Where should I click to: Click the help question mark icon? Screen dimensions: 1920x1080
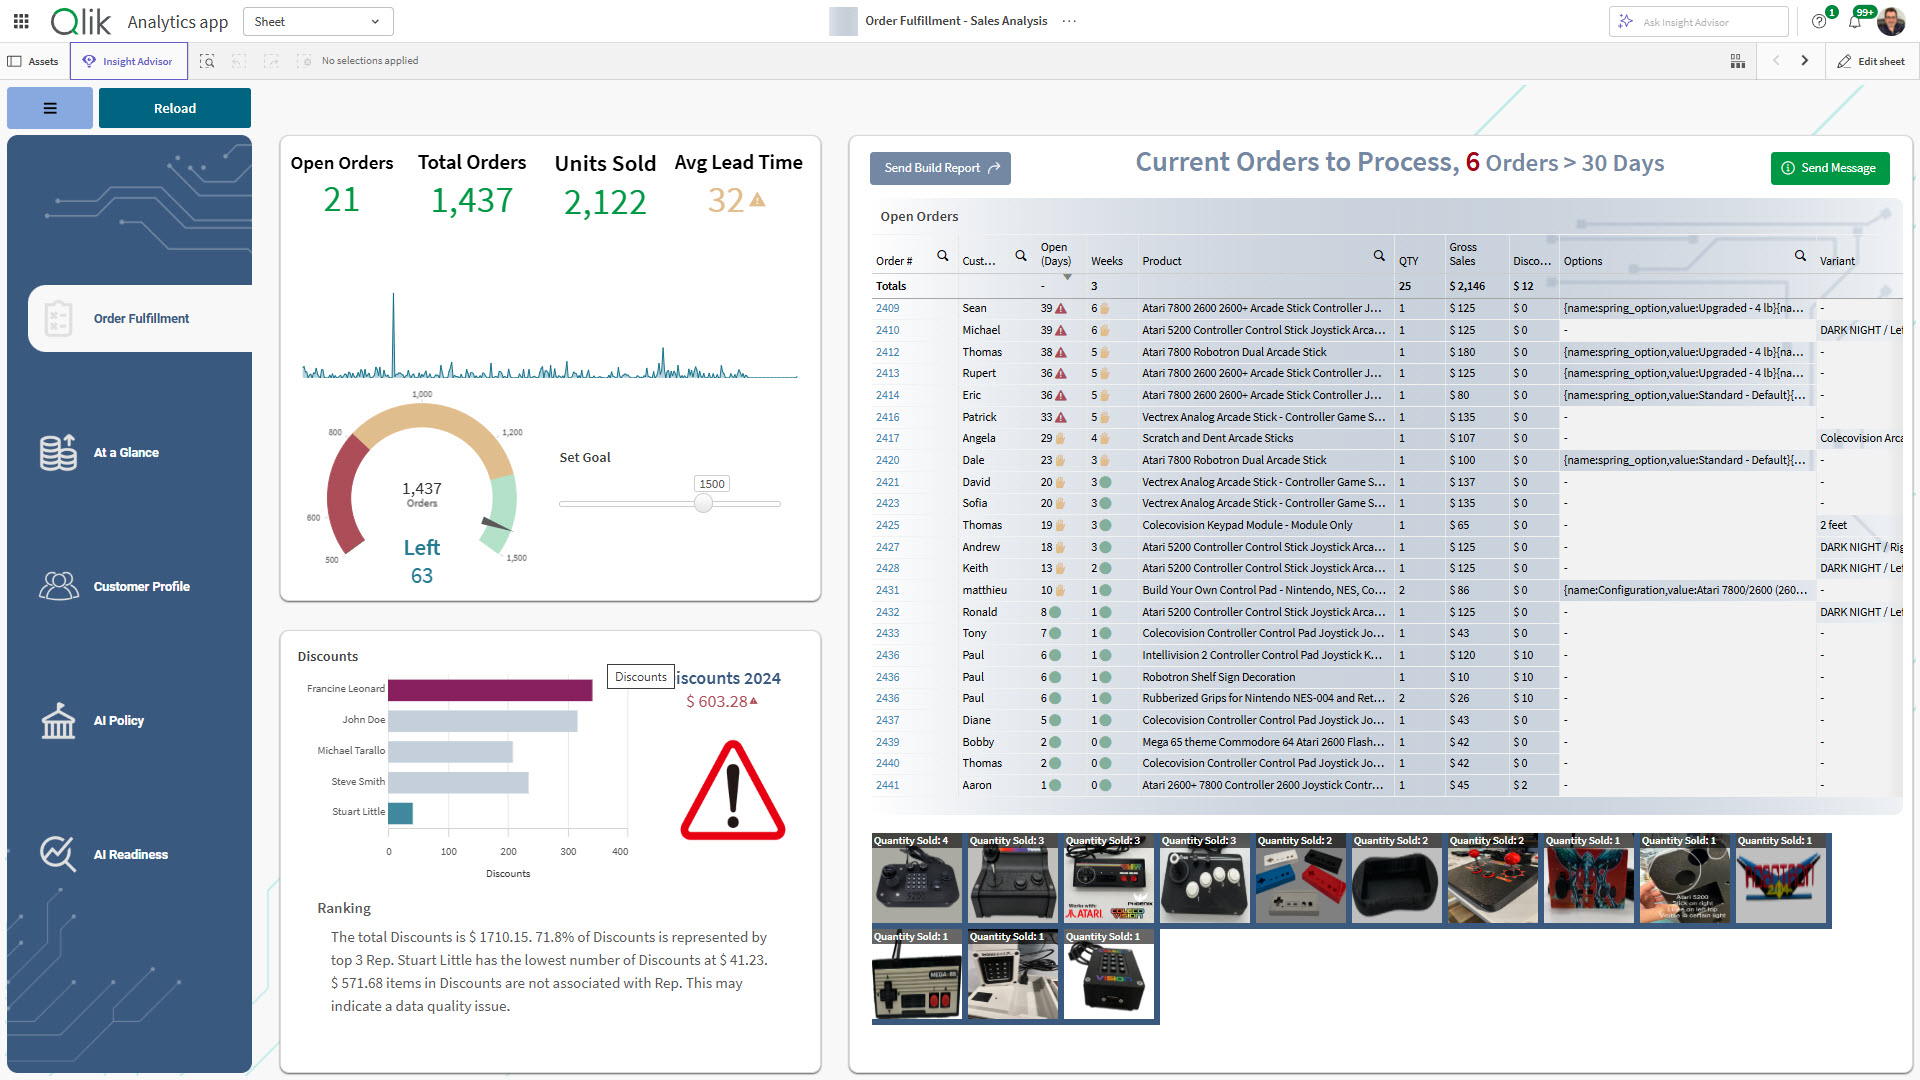pos(1819,22)
